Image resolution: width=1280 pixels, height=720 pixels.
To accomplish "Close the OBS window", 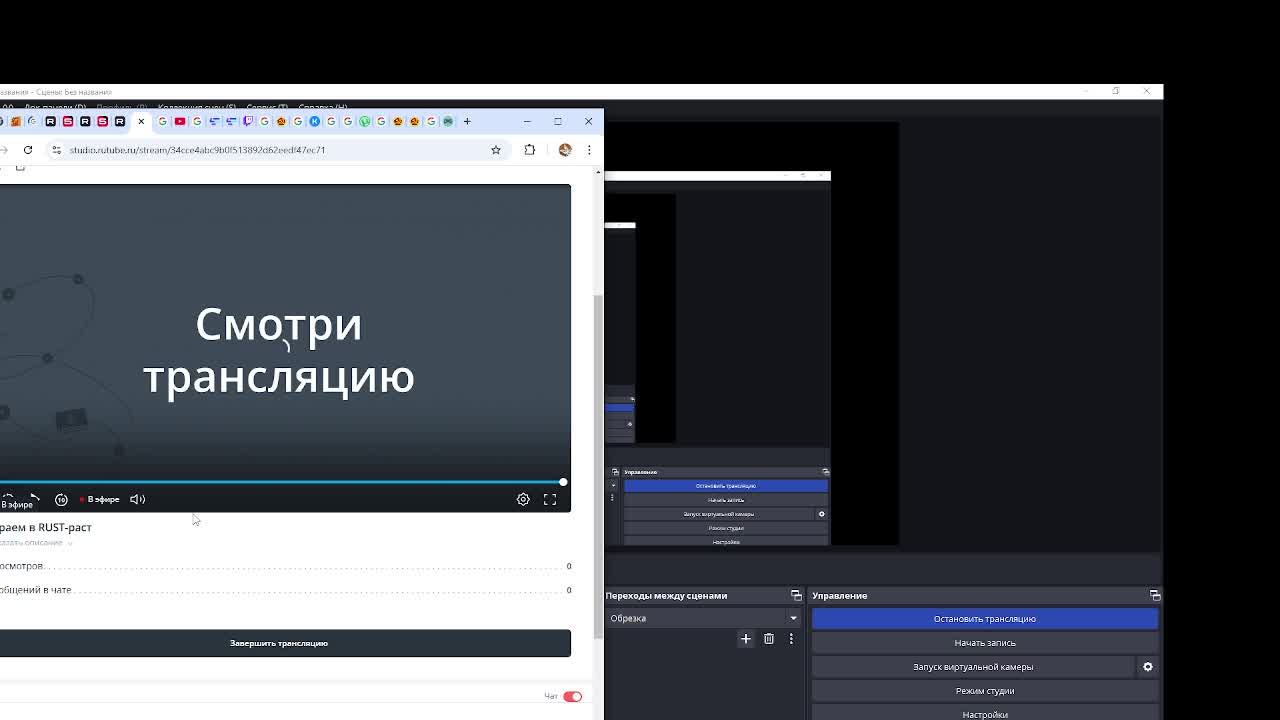I will [x=1147, y=91].
